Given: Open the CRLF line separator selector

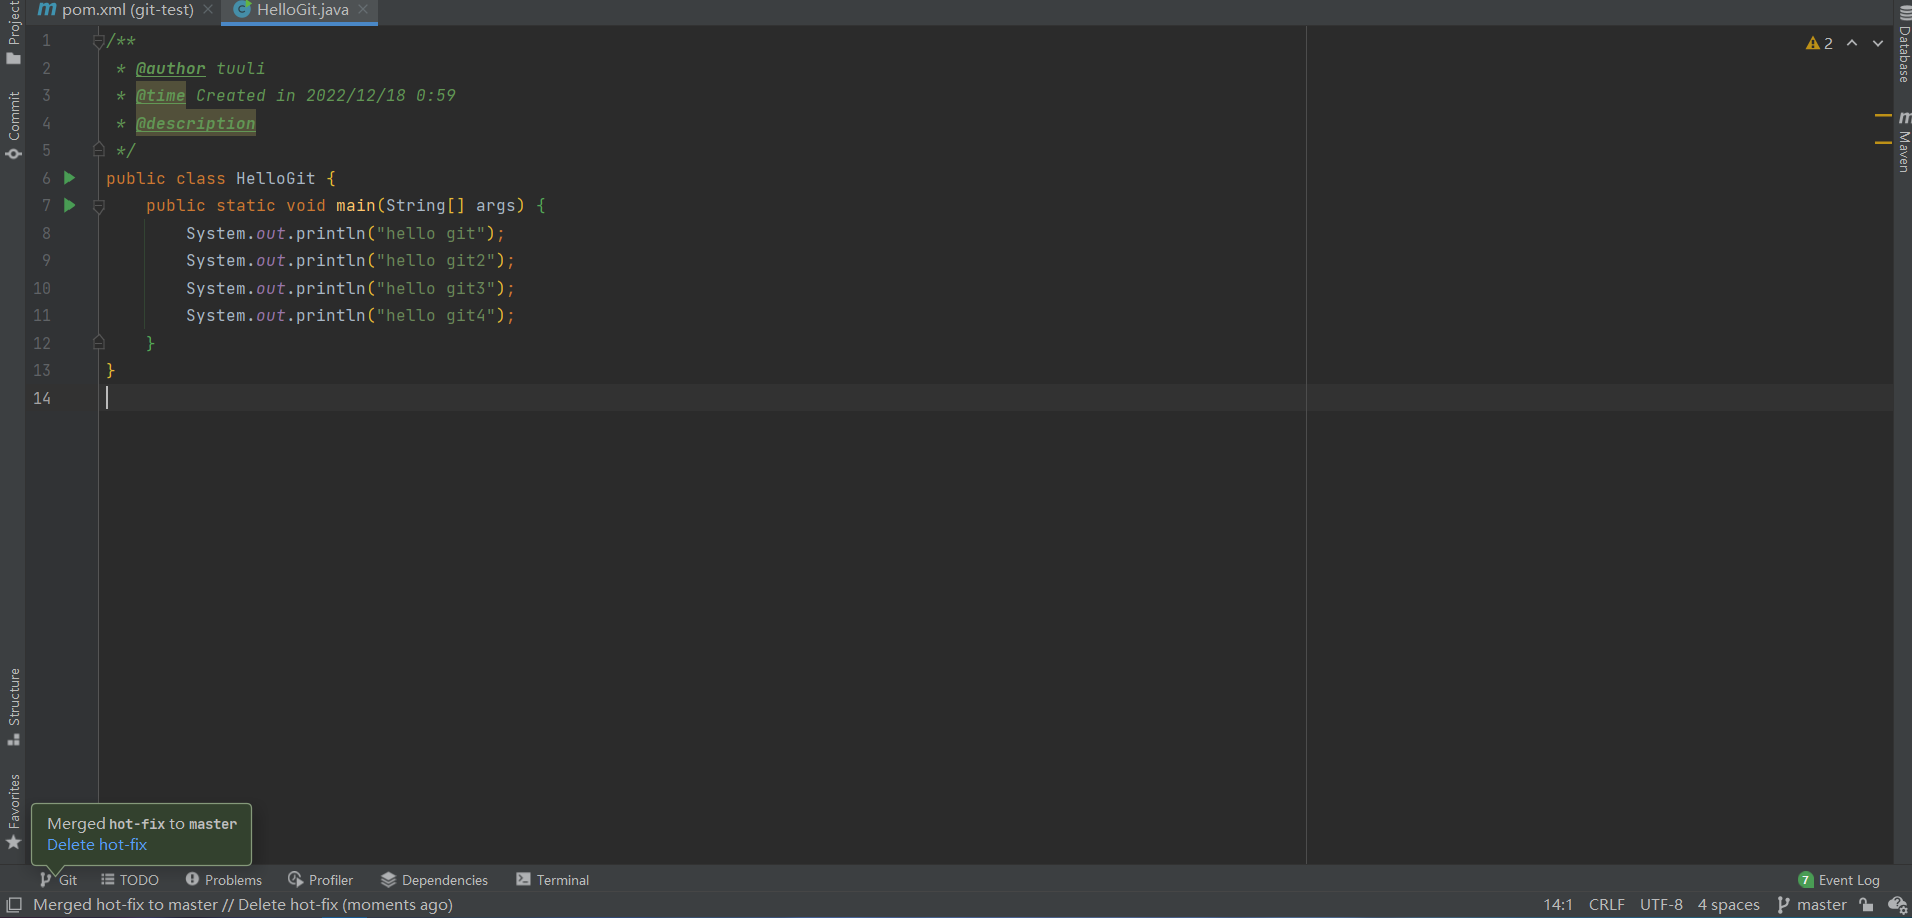Looking at the screenshot, I should click(1606, 905).
